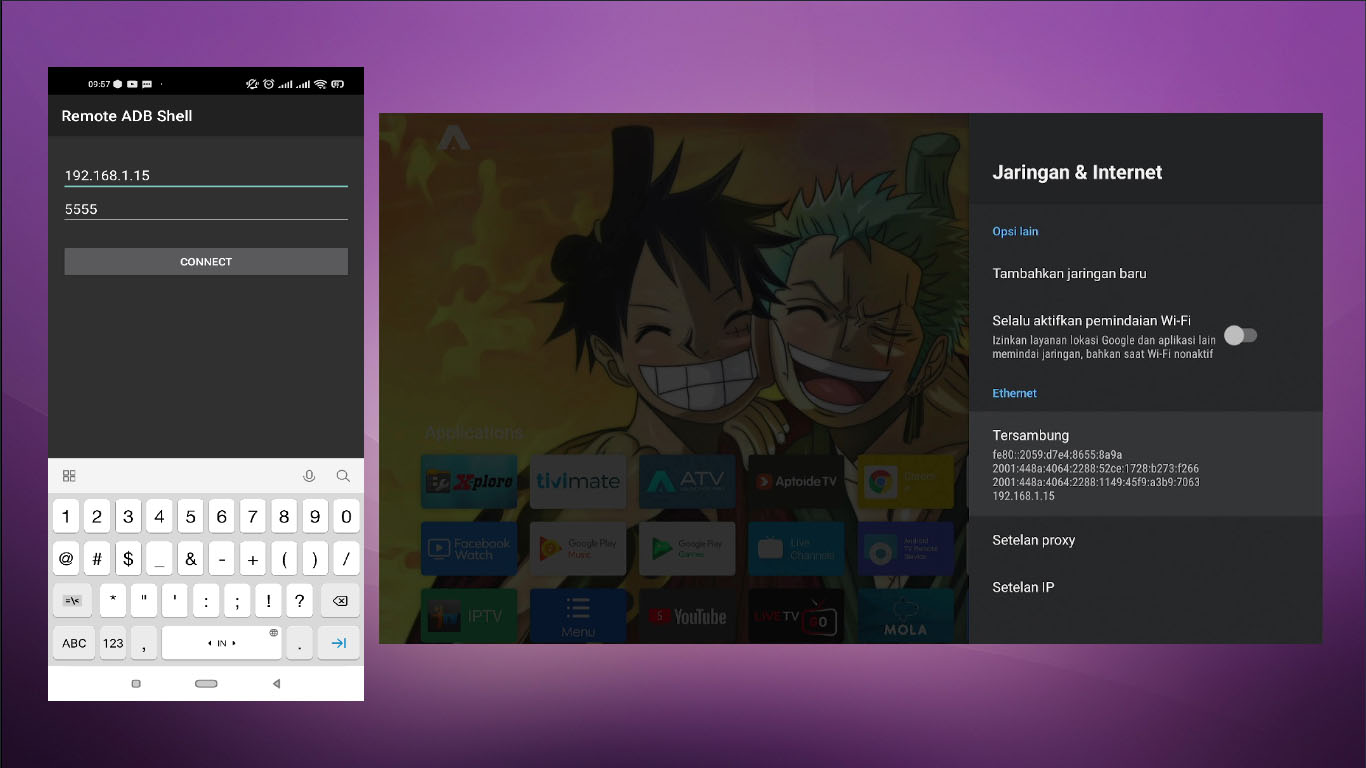
Task: Switch keyboard to ABC letters layout
Action: click(x=74, y=643)
